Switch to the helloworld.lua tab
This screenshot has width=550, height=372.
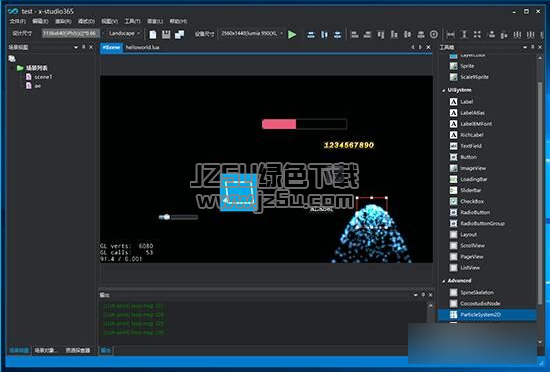pos(142,47)
